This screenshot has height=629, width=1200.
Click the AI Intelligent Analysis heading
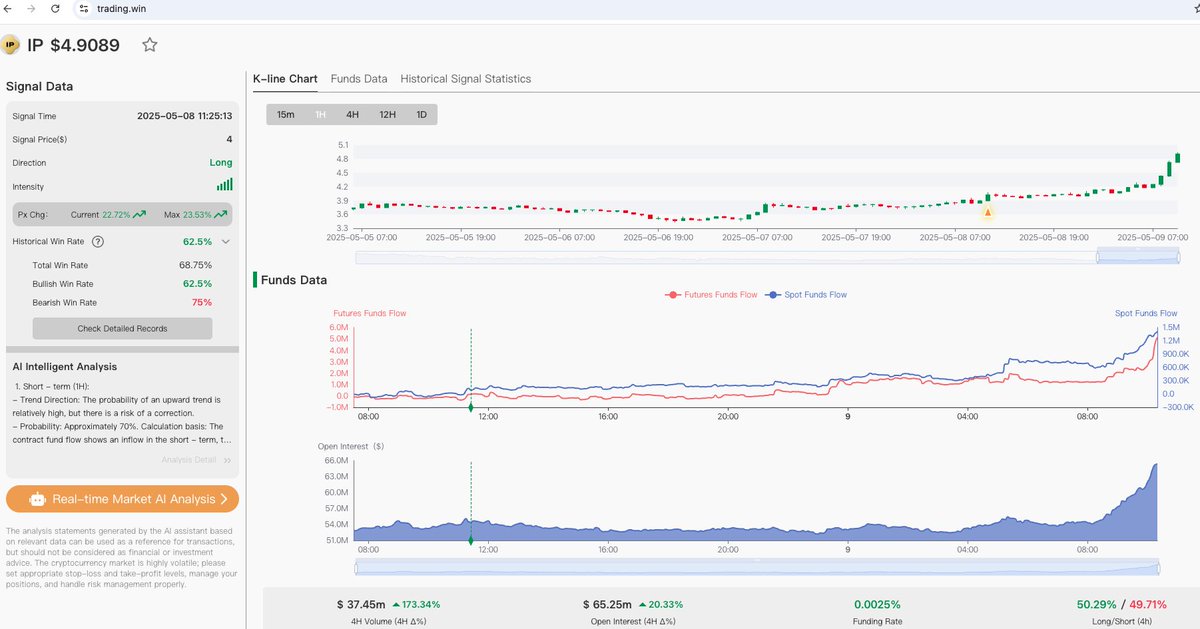(65, 367)
